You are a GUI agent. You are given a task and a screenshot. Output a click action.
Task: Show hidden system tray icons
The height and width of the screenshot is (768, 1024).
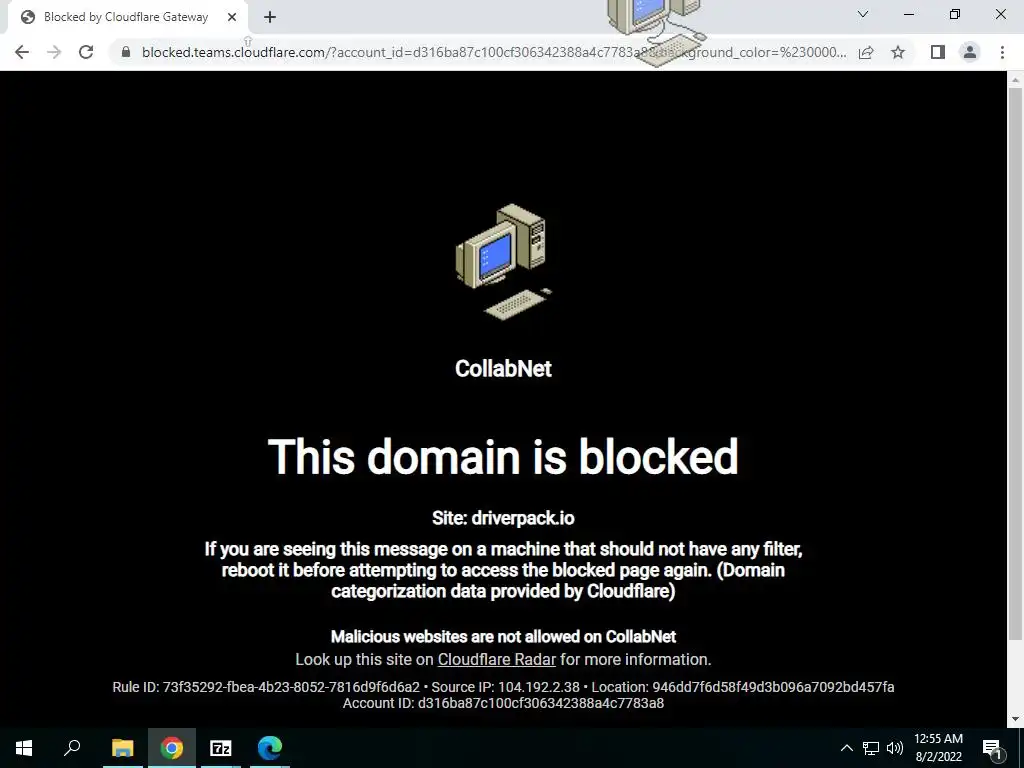[x=846, y=748]
